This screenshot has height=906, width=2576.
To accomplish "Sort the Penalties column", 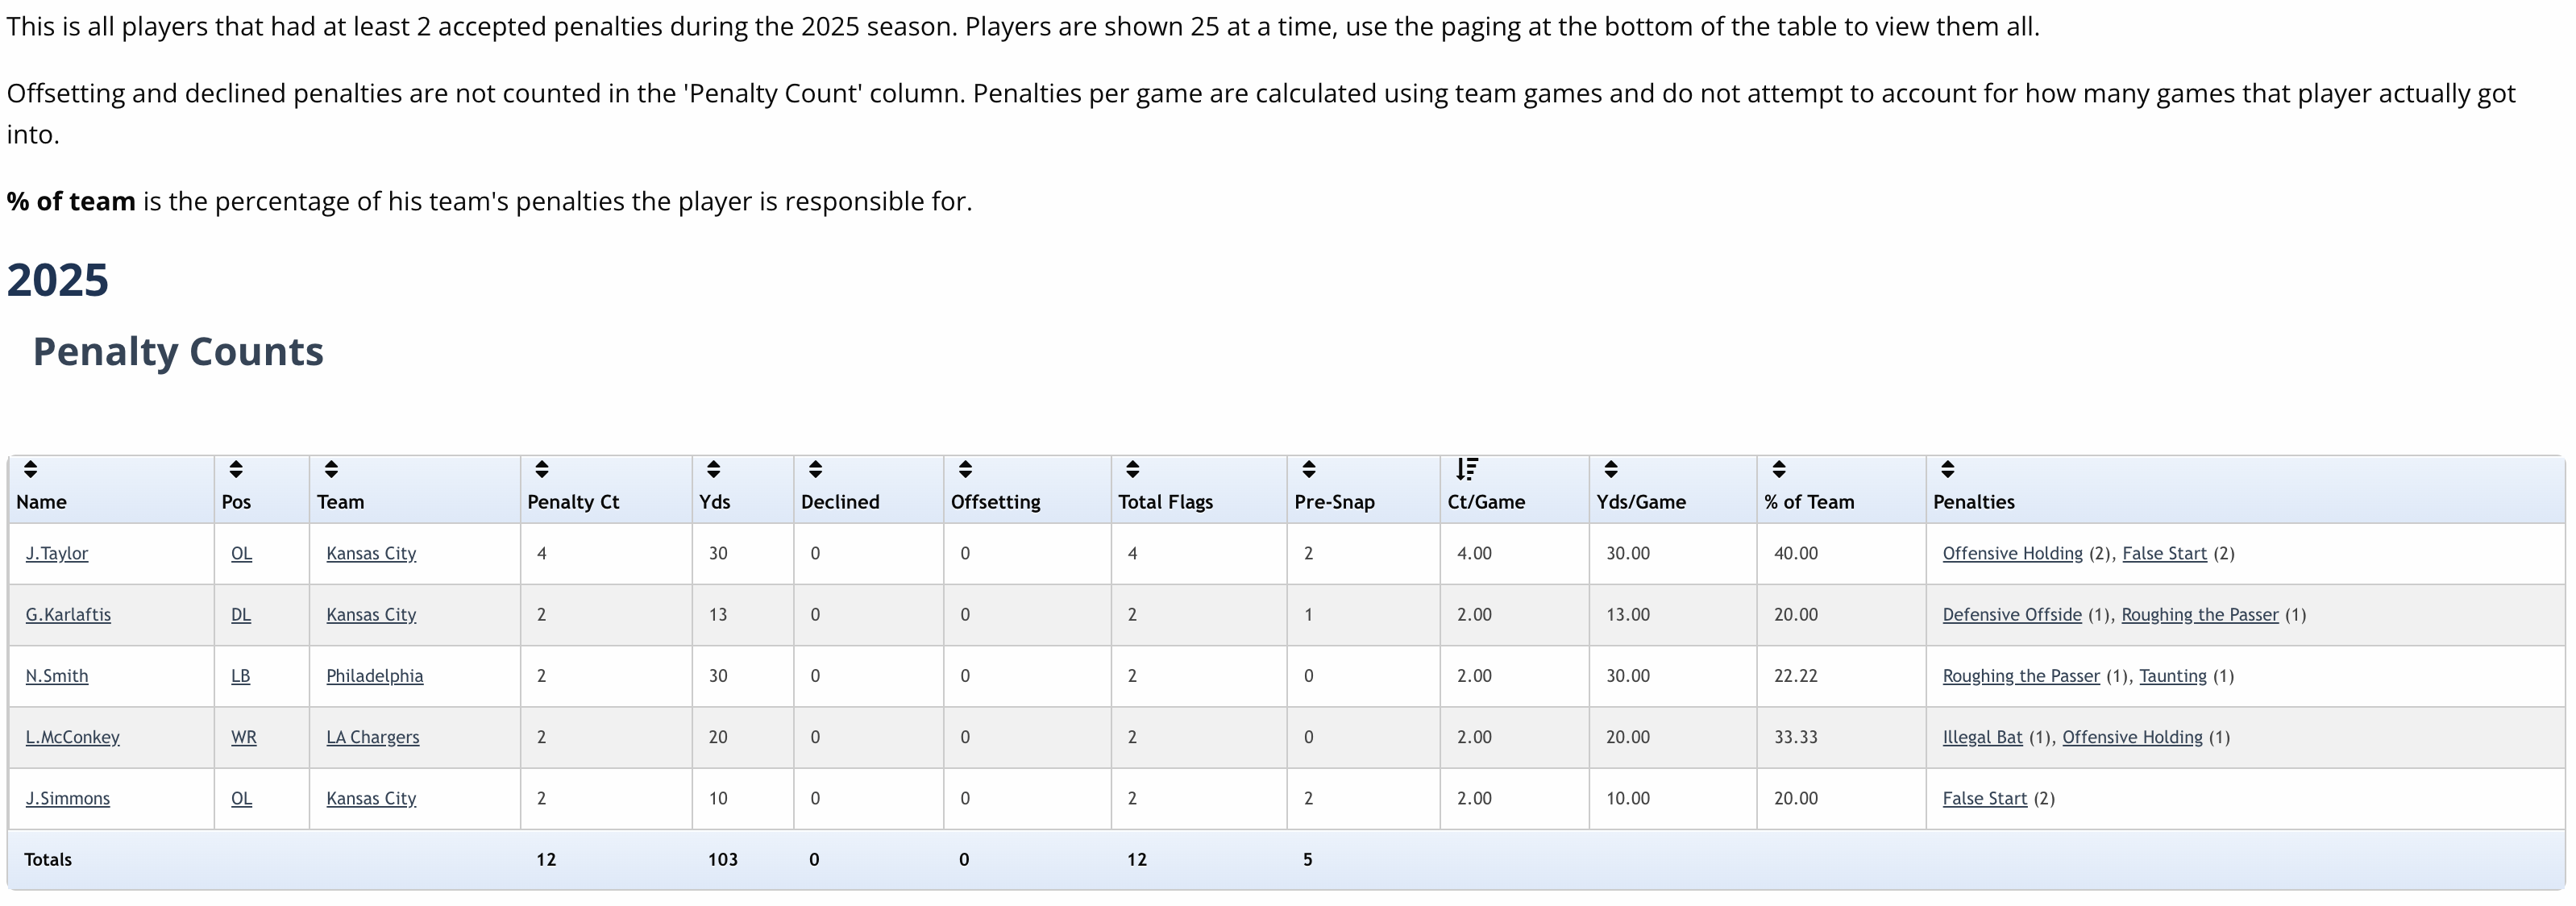I will (x=1948, y=469).
